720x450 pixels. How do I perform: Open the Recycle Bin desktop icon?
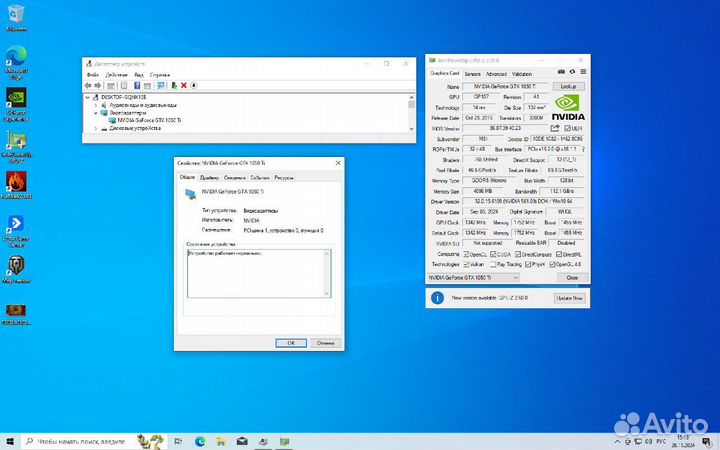coord(16,15)
